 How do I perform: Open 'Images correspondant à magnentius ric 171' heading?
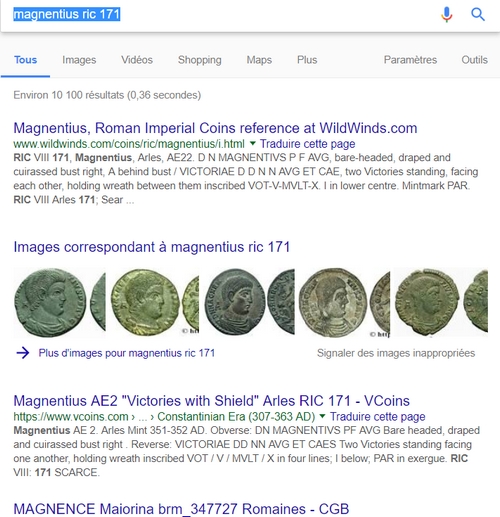(152, 247)
